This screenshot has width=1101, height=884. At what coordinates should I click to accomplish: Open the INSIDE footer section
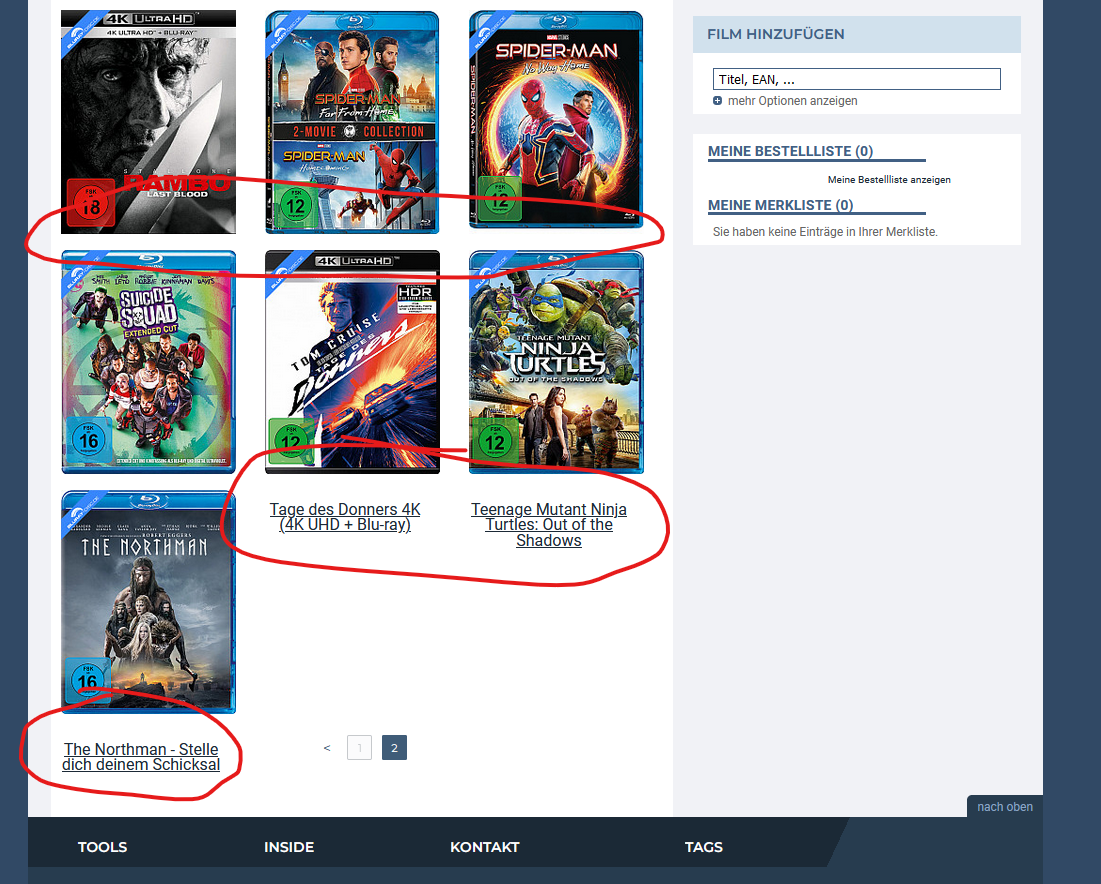coord(289,847)
